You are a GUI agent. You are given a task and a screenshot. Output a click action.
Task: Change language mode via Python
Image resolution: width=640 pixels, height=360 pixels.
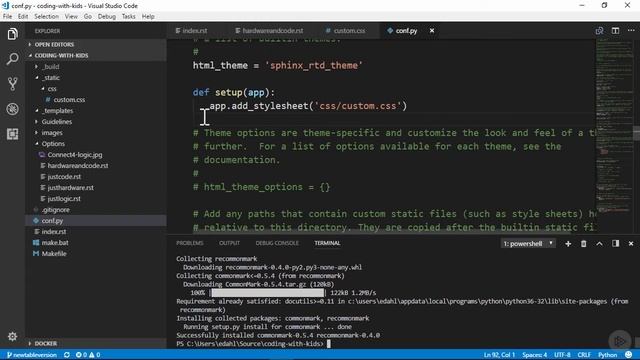[x=607, y=355]
